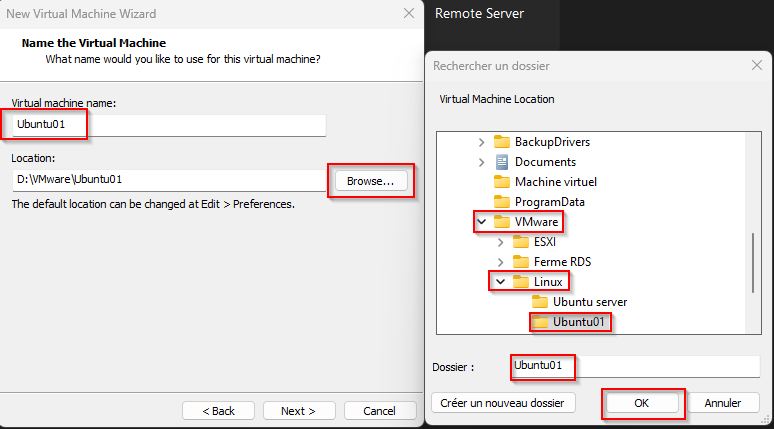The width and height of the screenshot is (774, 429).
Task: Expand the ESXI tree node
Action: pyautogui.click(x=501, y=242)
